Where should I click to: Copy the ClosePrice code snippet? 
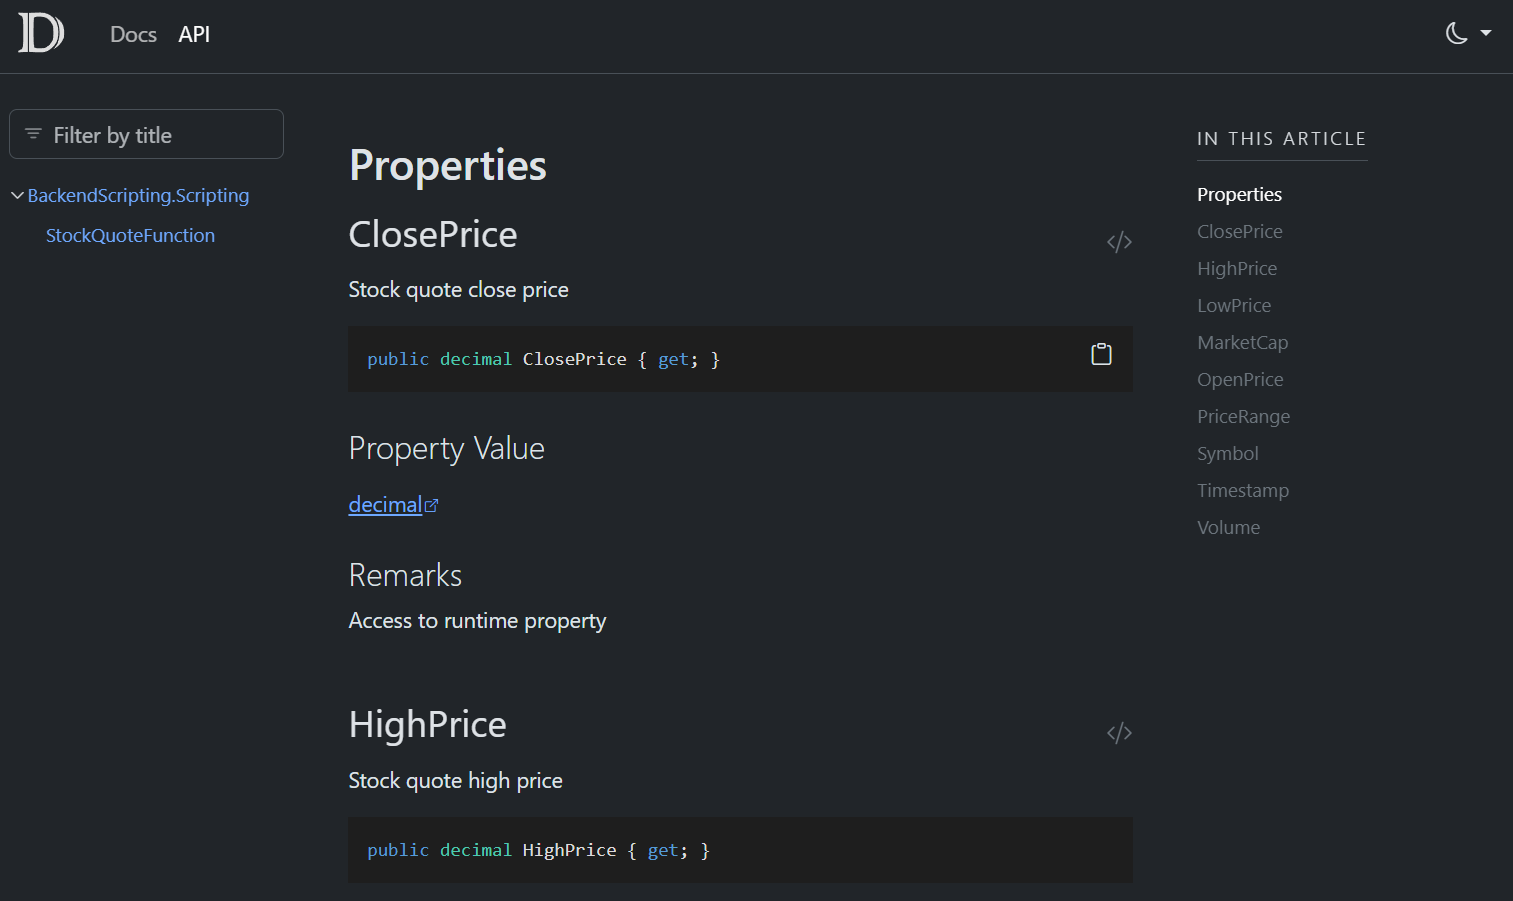[1101, 354]
